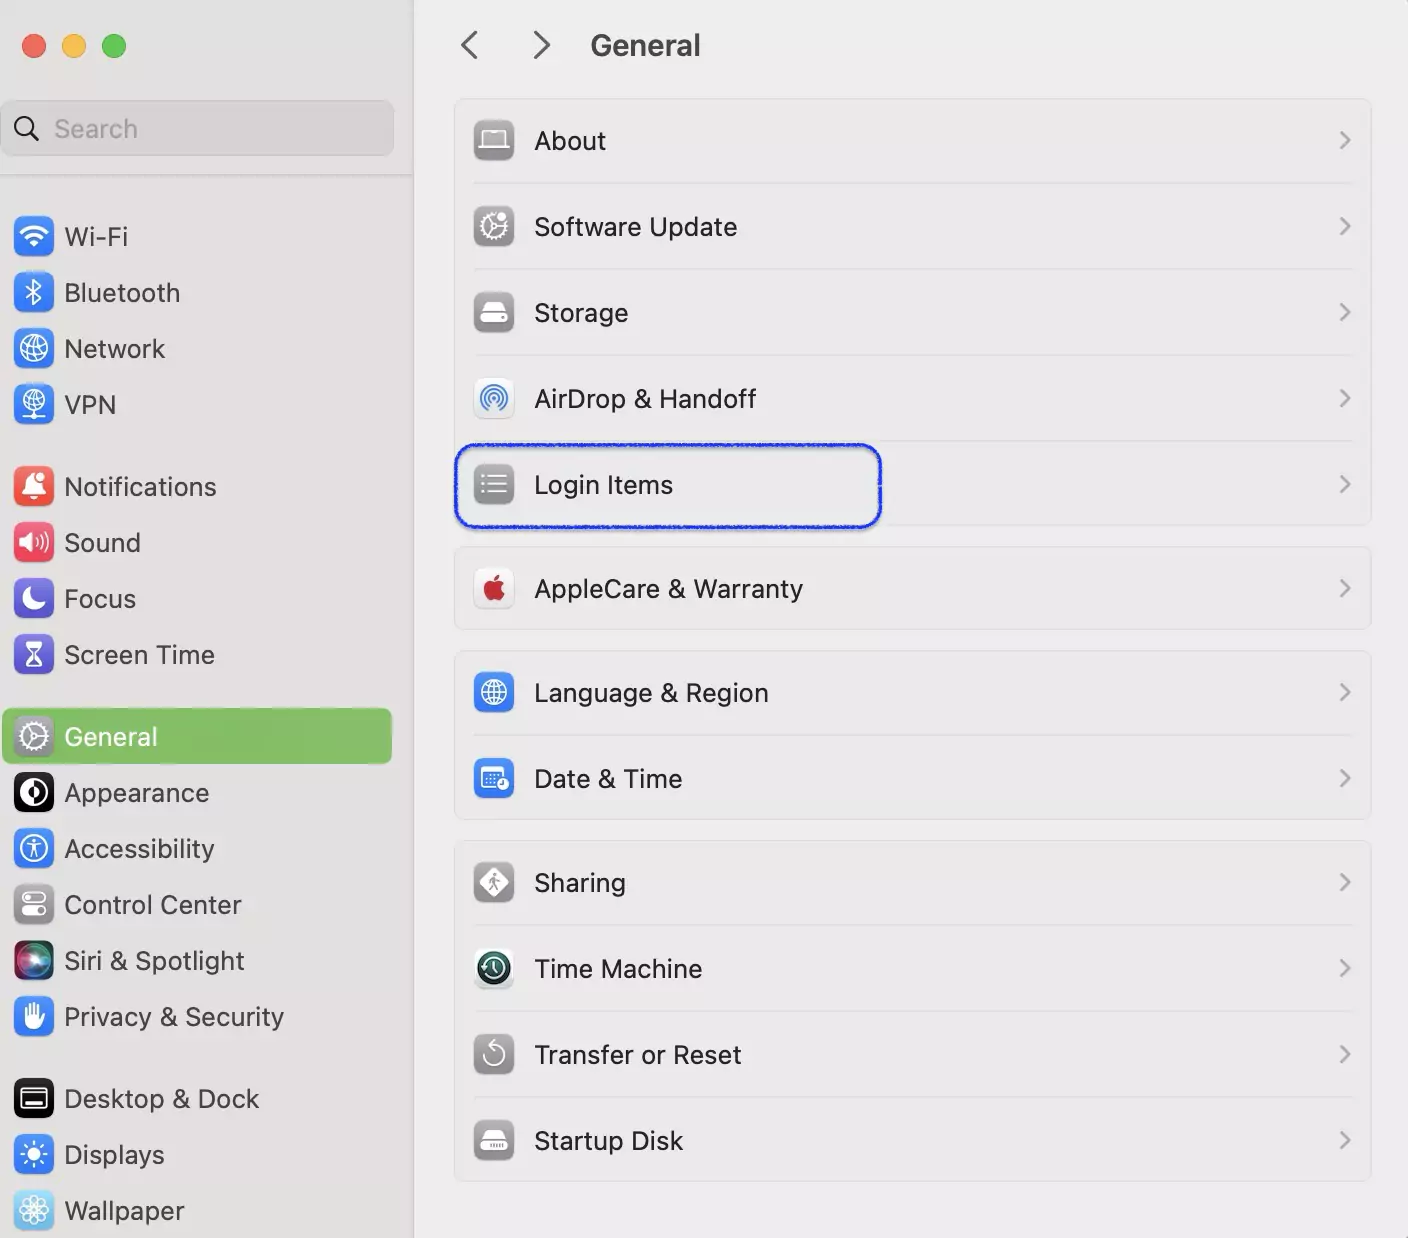Image resolution: width=1408 pixels, height=1238 pixels.
Task: Click the Focus moon icon
Action: [x=34, y=599]
